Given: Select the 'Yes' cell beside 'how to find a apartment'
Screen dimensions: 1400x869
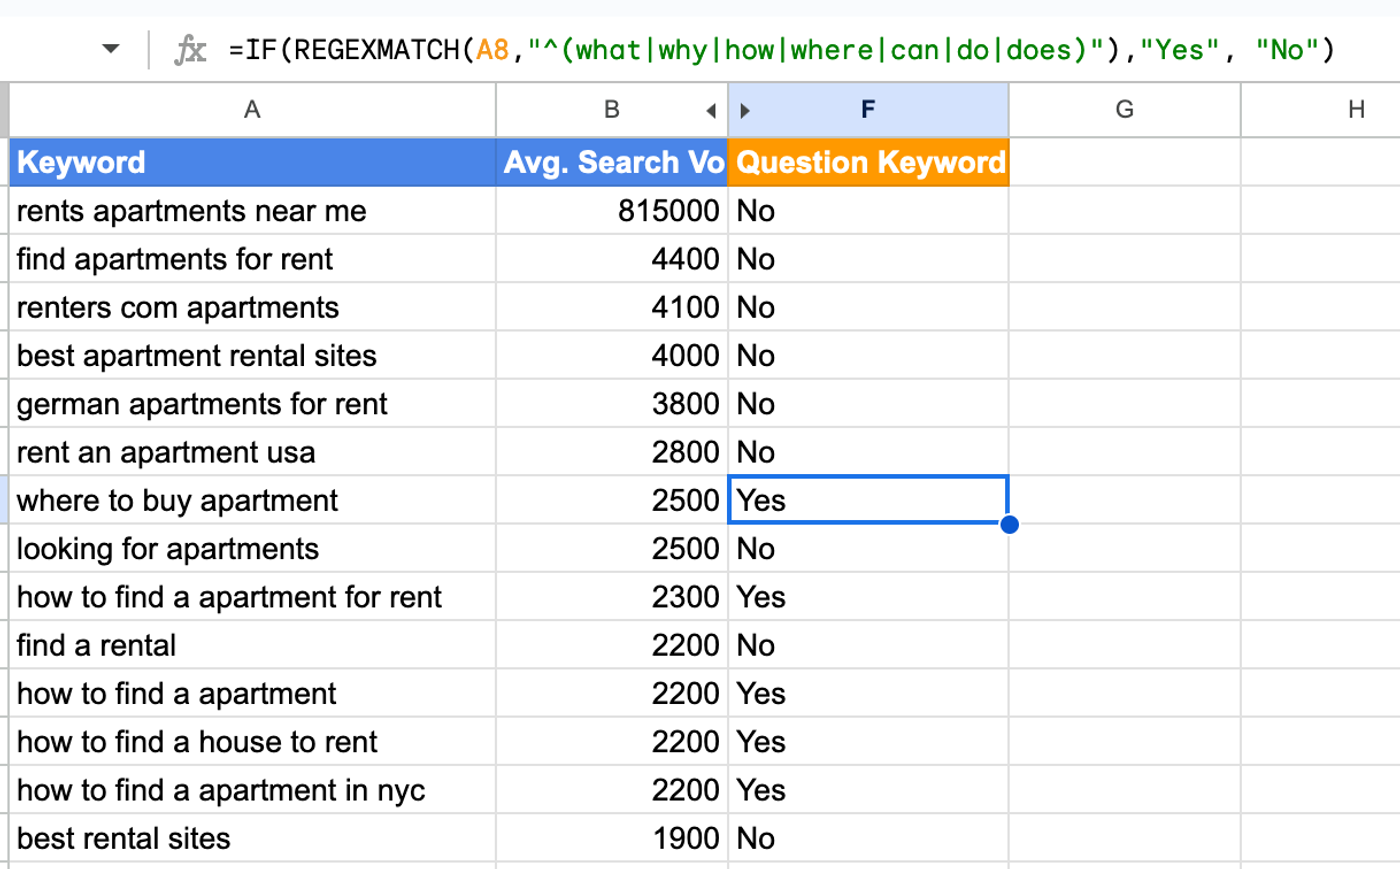Looking at the screenshot, I should pos(868,693).
